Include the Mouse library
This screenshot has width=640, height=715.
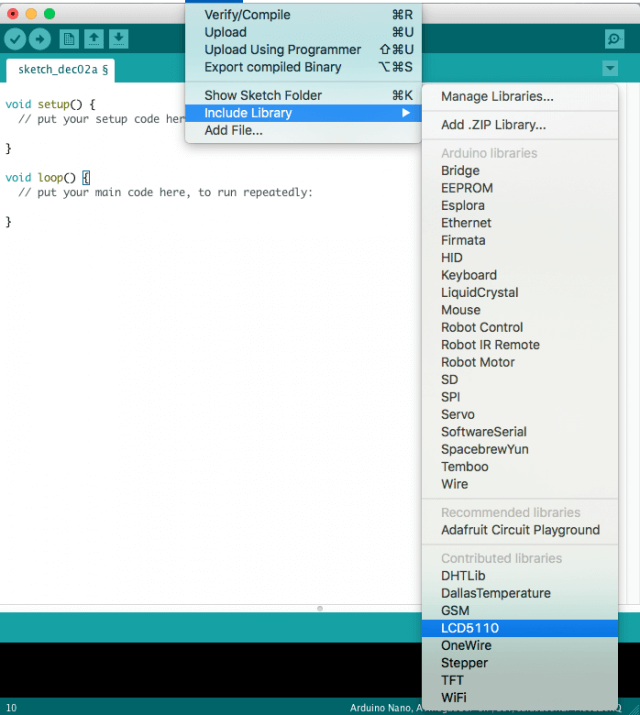(520, 310)
